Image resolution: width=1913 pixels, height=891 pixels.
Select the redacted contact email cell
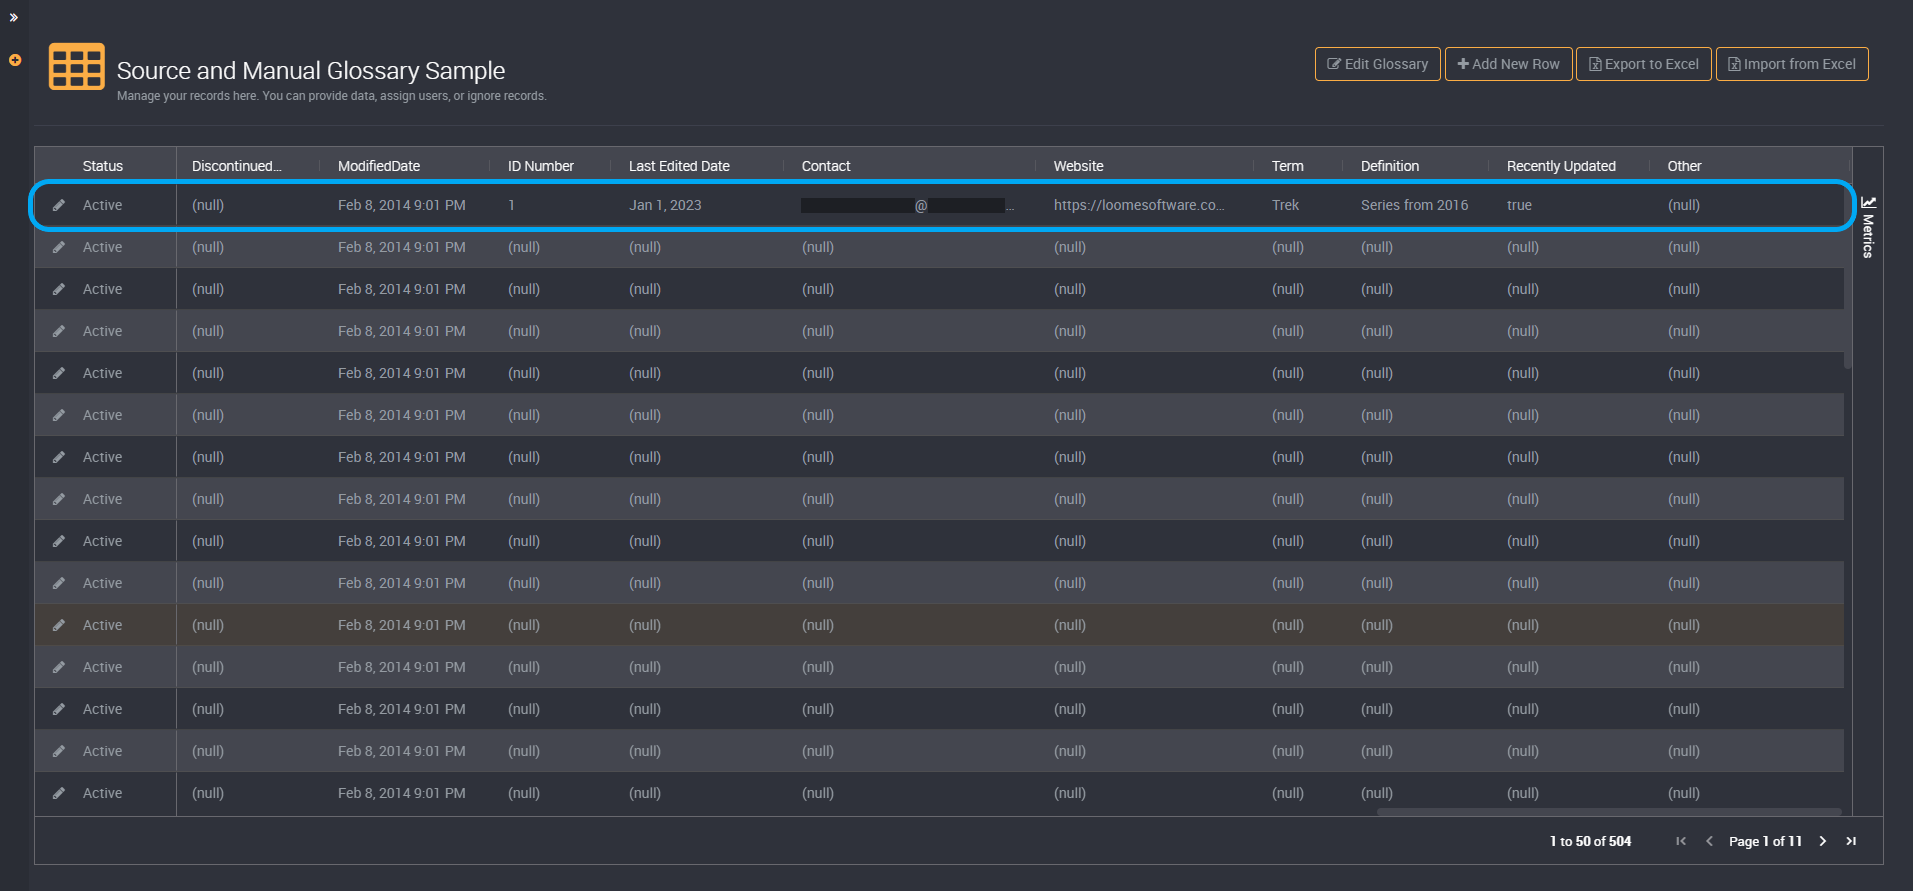(908, 205)
